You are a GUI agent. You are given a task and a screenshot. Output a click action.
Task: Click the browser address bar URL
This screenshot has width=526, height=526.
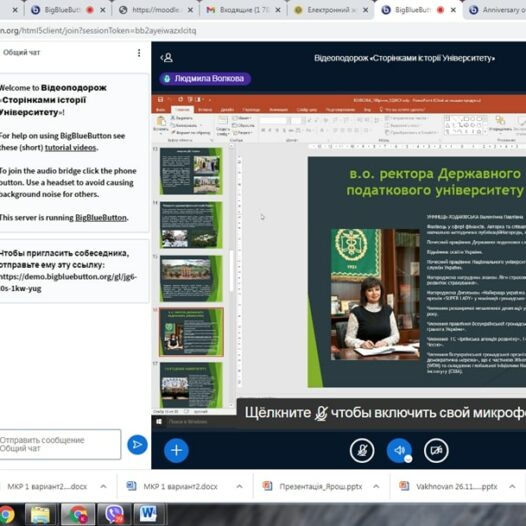(97, 31)
